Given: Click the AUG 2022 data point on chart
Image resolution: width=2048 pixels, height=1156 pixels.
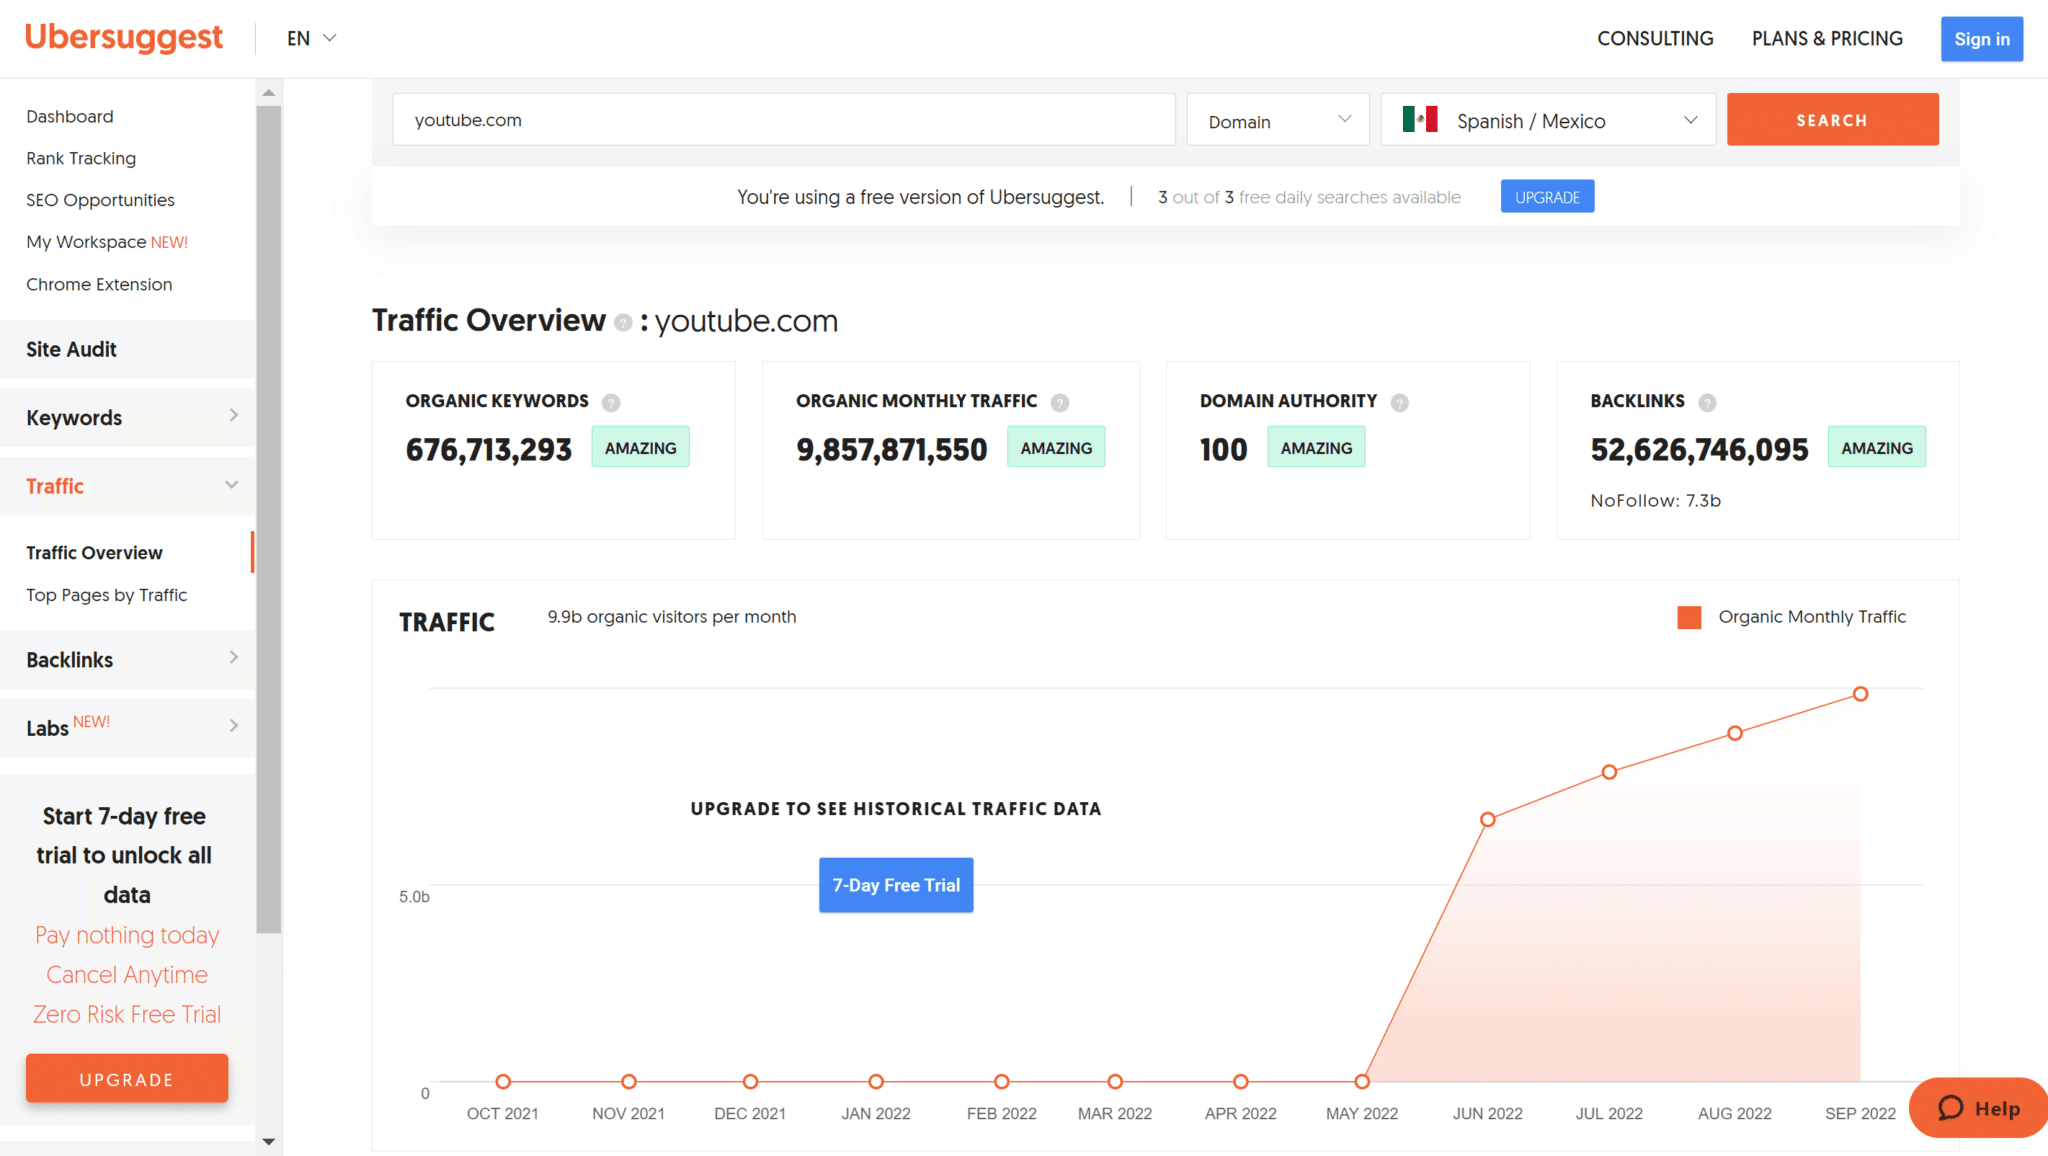Looking at the screenshot, I should [x=1735, y=733].
